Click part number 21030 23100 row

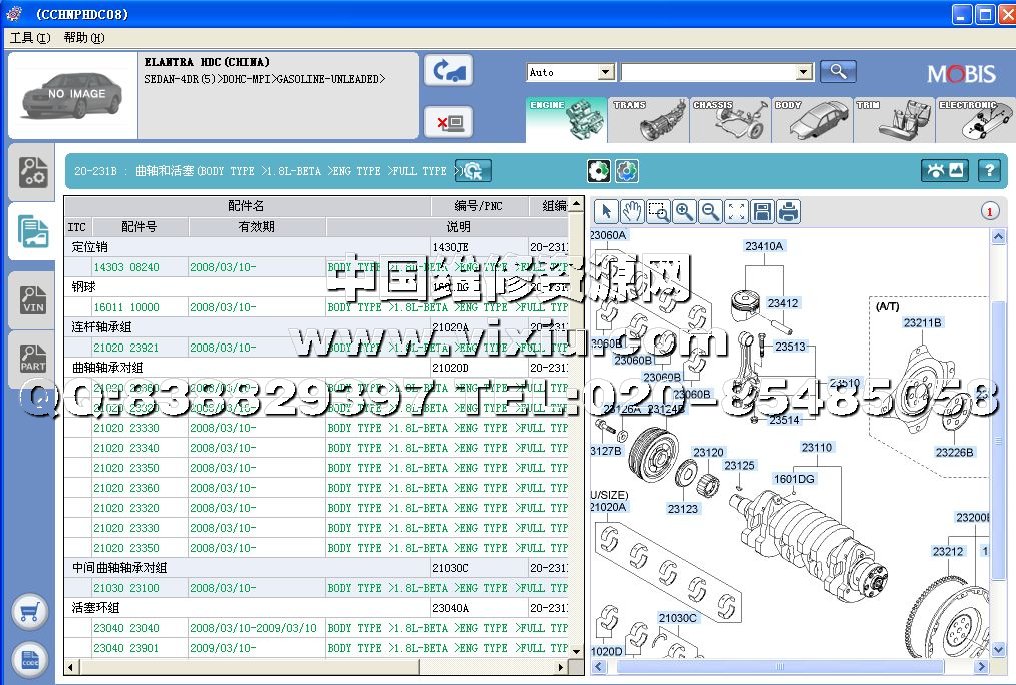pyautogui.click(x=126, y=588)
